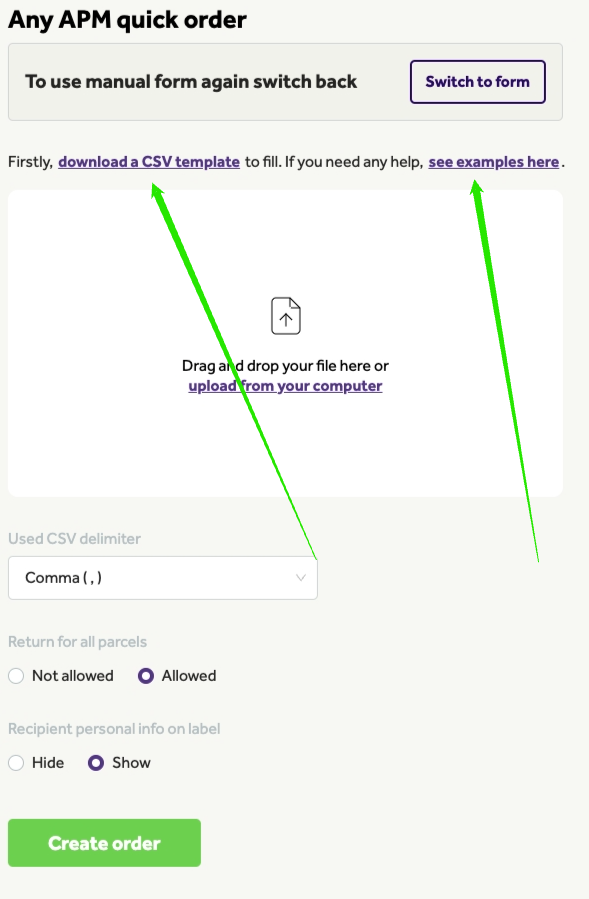Click the Switch to form button

[x=478, y=82]
